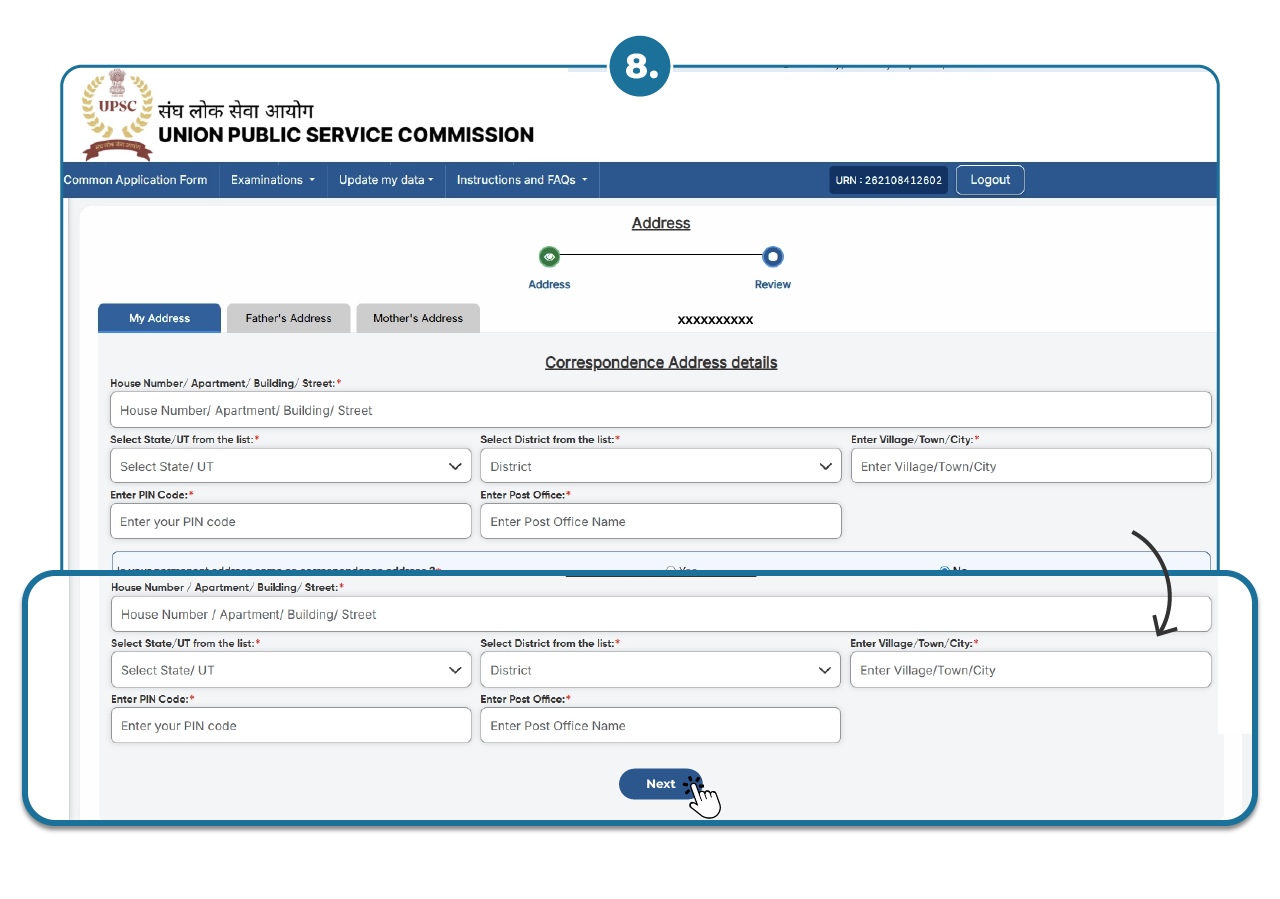Switch to the My Address tab
The image size is (1280, 899).
(159, 318)
